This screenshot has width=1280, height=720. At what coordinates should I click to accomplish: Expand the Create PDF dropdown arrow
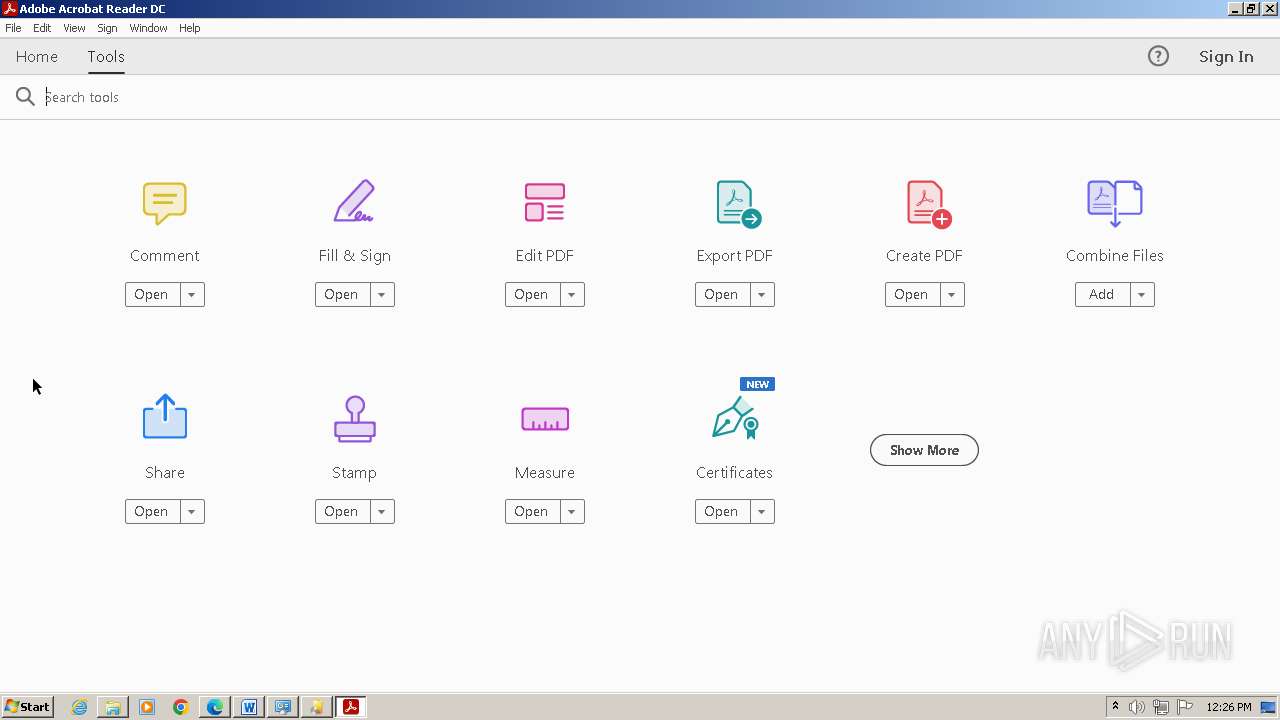(x=951, y=294)
